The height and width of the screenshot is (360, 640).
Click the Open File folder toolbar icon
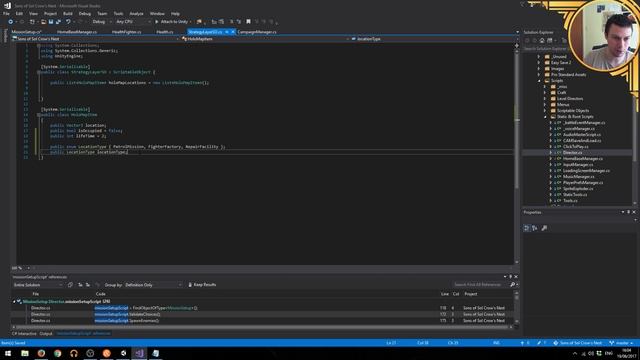[43, 22]
